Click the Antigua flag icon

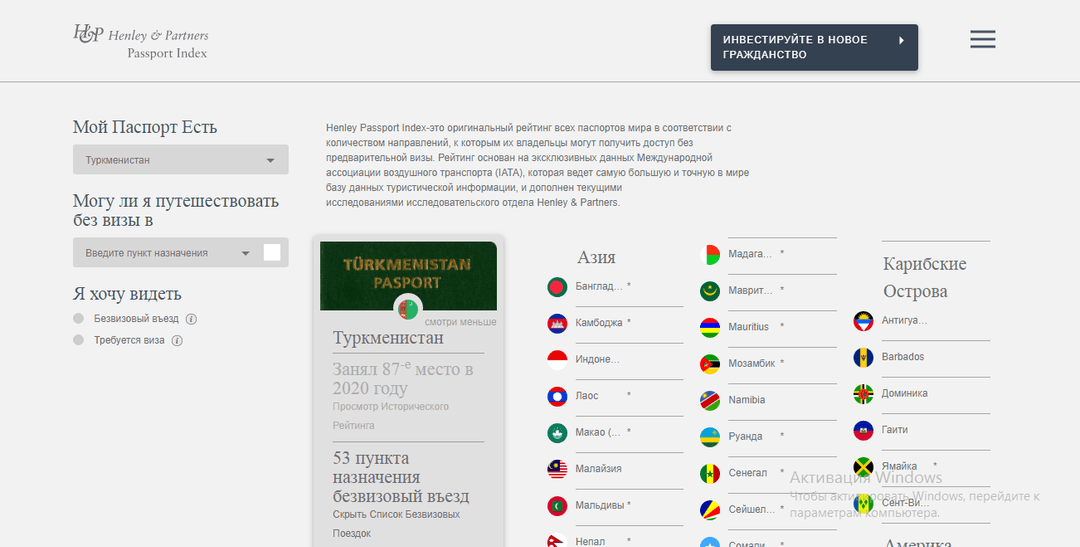(863, 321)
